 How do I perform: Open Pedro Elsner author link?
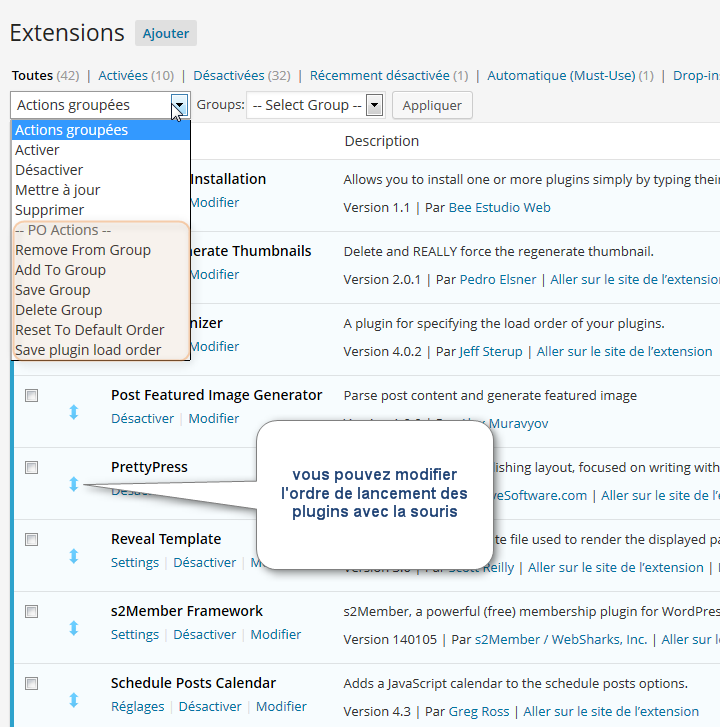coord(497,279)
